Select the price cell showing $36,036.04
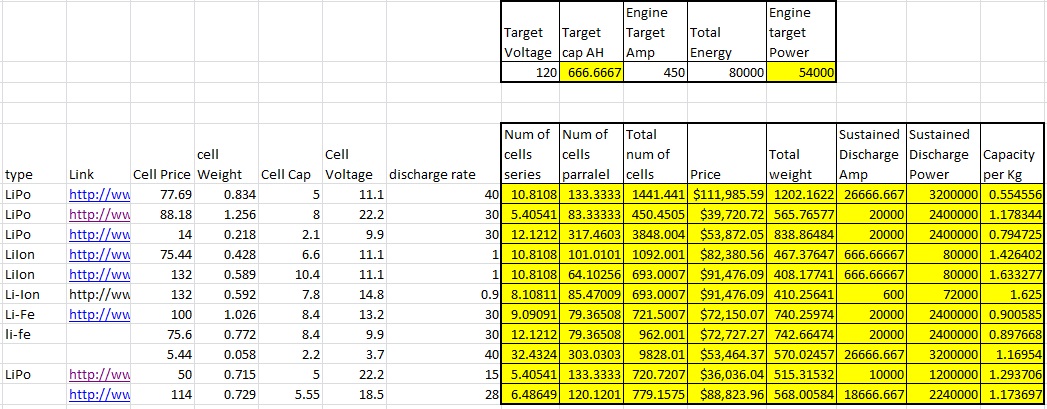The height and width of the screenshot is (409, 1047). coord(724,376)
